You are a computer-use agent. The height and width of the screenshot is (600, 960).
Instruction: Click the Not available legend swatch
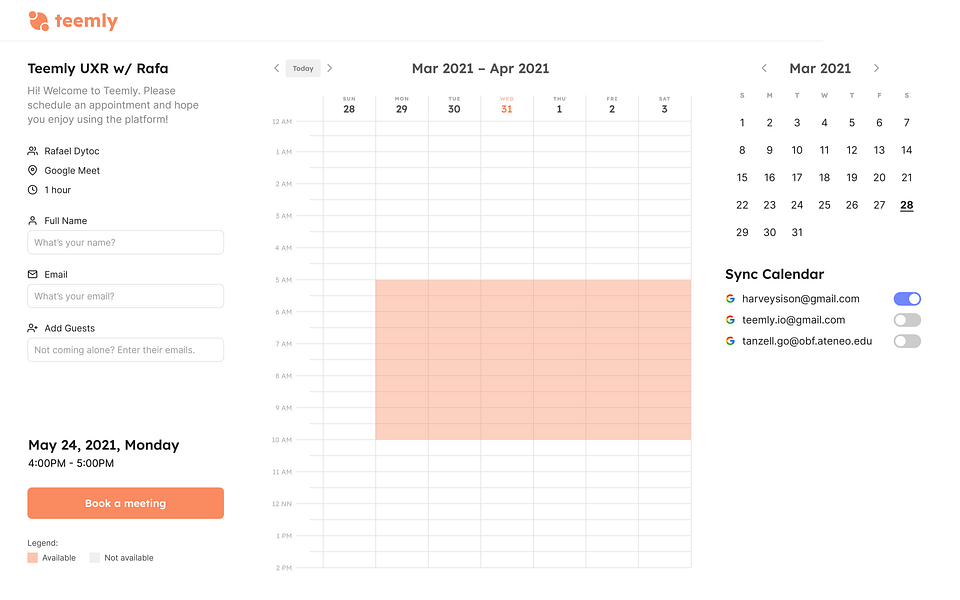coord(95,558)
